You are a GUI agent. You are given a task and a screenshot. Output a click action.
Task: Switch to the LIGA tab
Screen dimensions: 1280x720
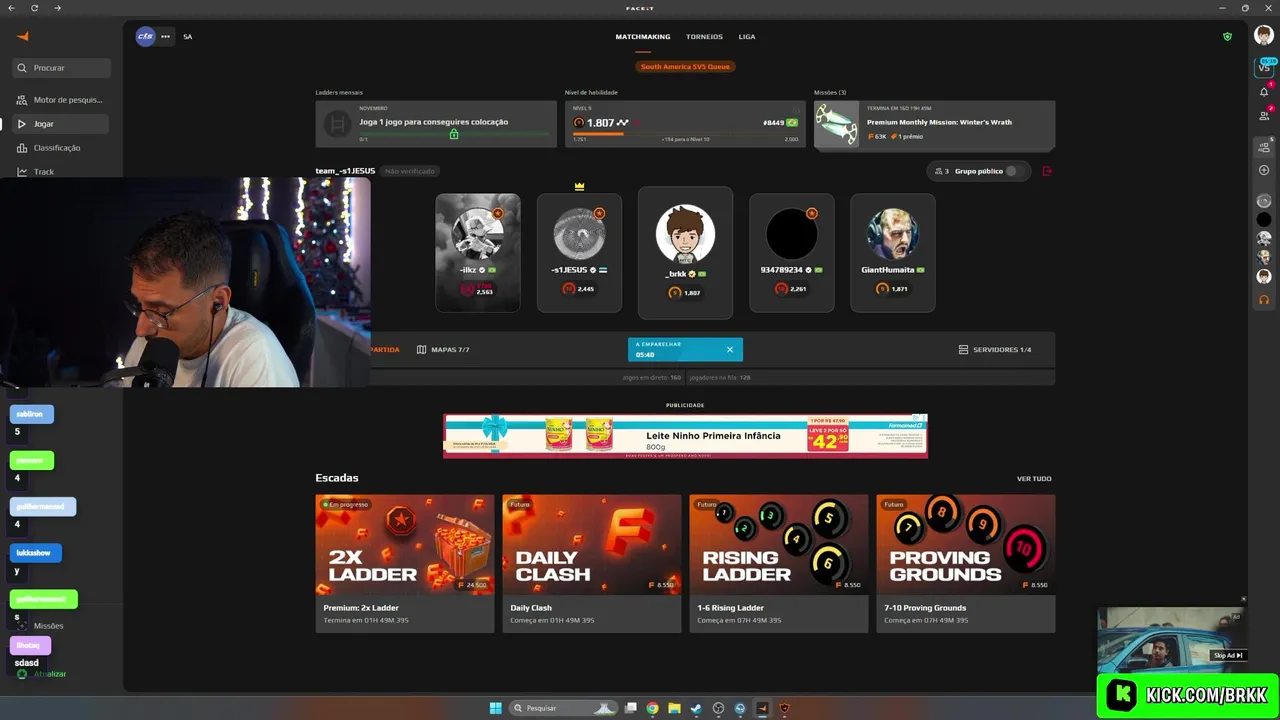747,36
